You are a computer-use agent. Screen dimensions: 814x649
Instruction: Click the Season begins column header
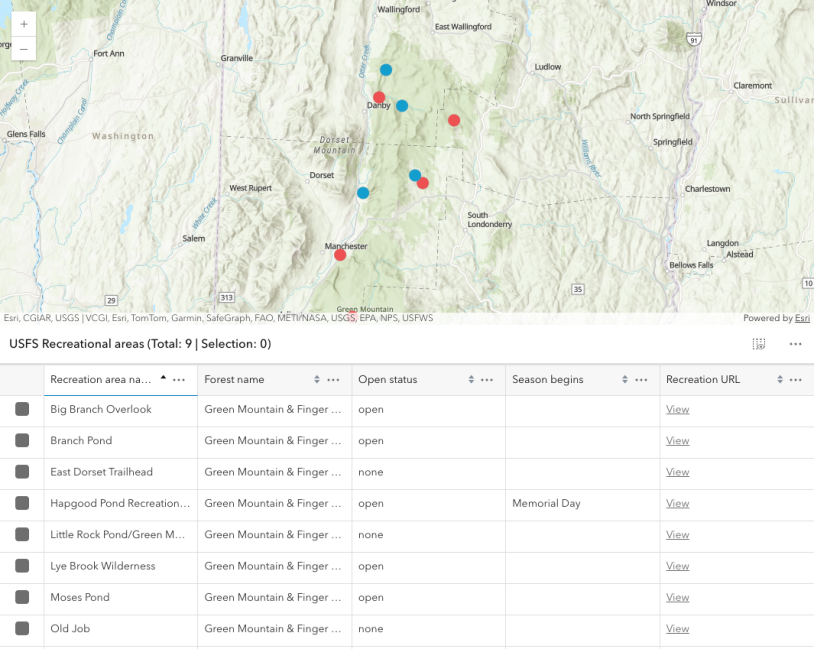pos(550,379)
